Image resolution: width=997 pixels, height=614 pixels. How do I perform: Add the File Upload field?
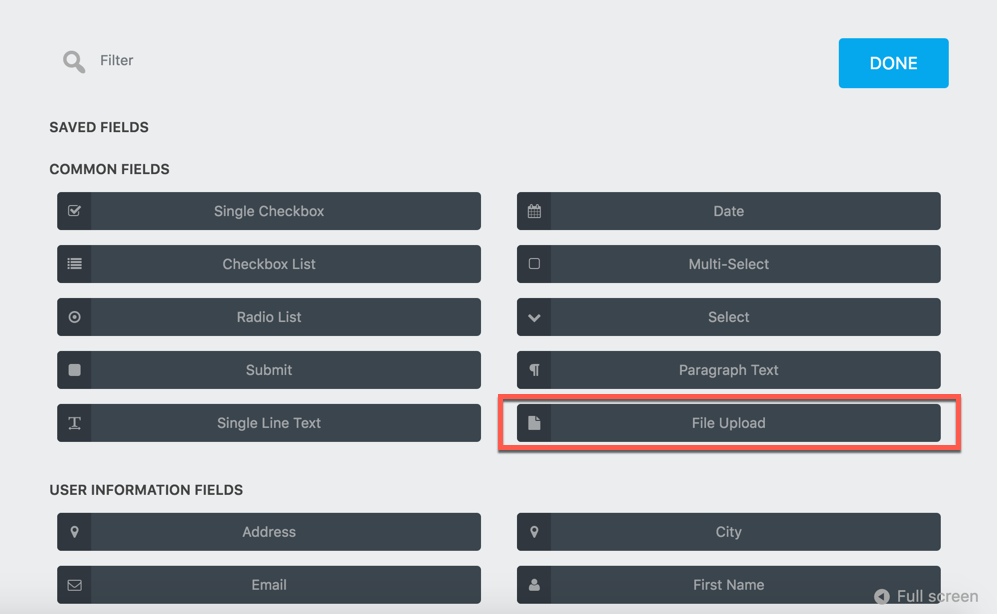click(728, 423)
